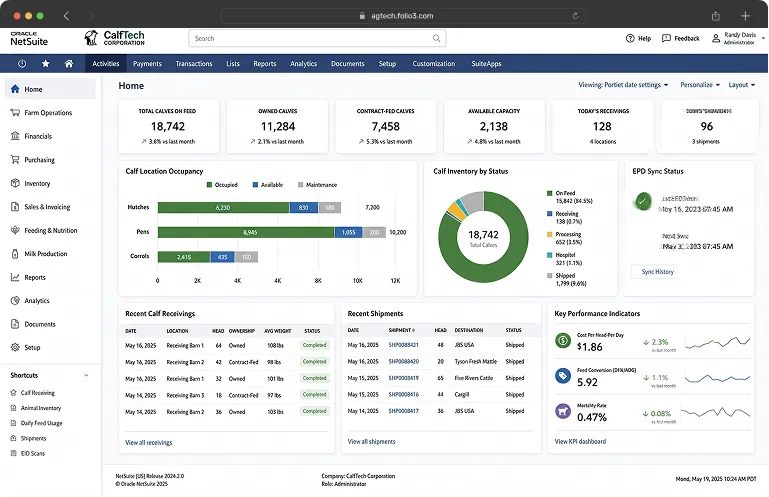The image size is (769, 497).
Task: Open Farm Operations in the sidebar
Action: [x=48, y=113]
